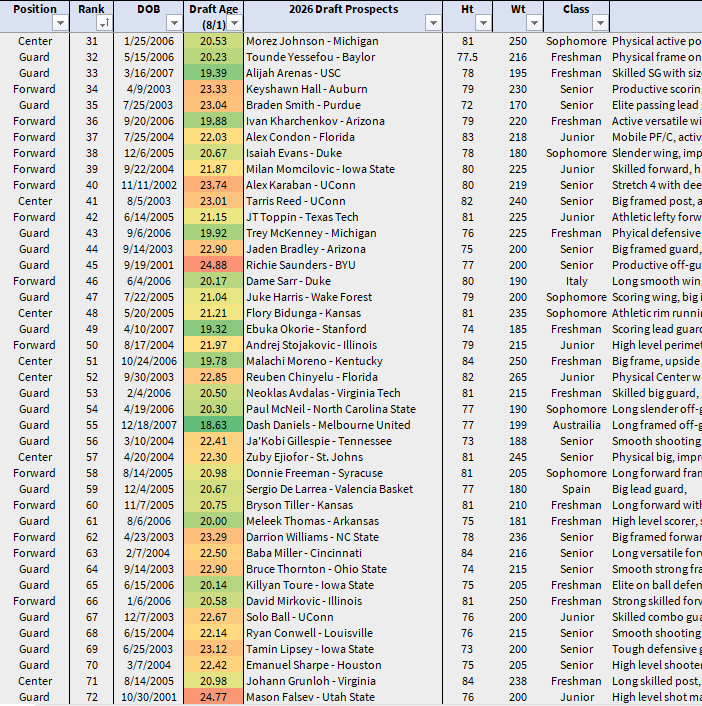
Task: Select DOB cell 12/18/2007
Action: (149, 425)
